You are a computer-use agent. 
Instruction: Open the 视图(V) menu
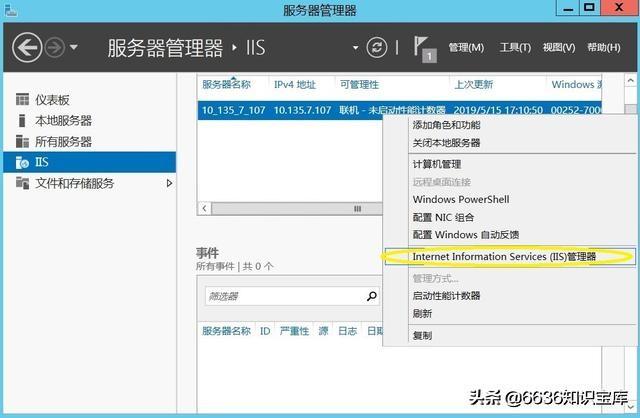[559, 48]
